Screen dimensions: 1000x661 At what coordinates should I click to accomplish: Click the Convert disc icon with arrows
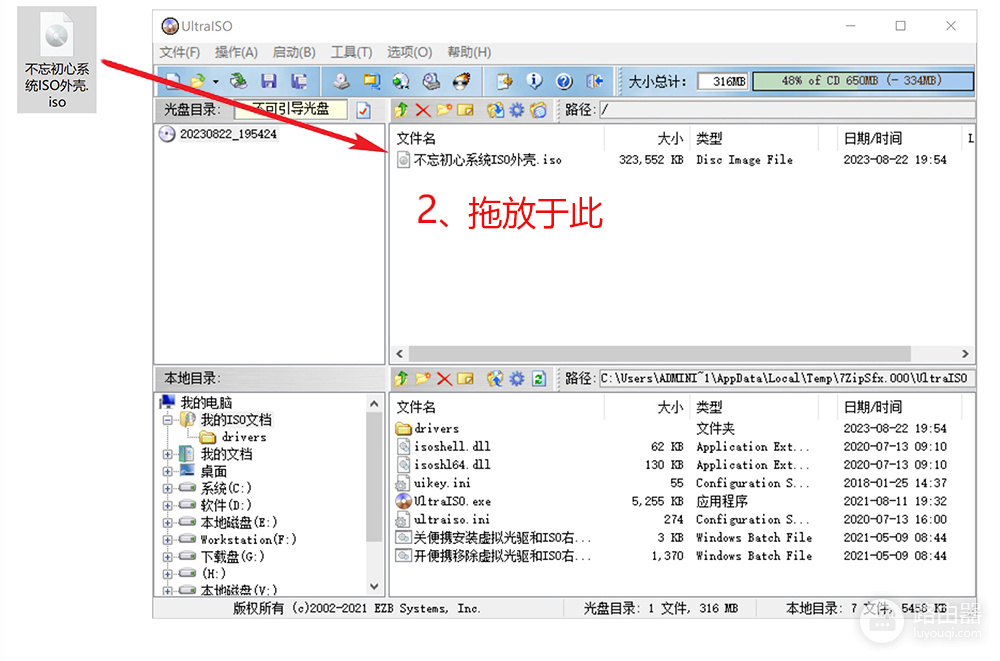(x=401, y=81)
